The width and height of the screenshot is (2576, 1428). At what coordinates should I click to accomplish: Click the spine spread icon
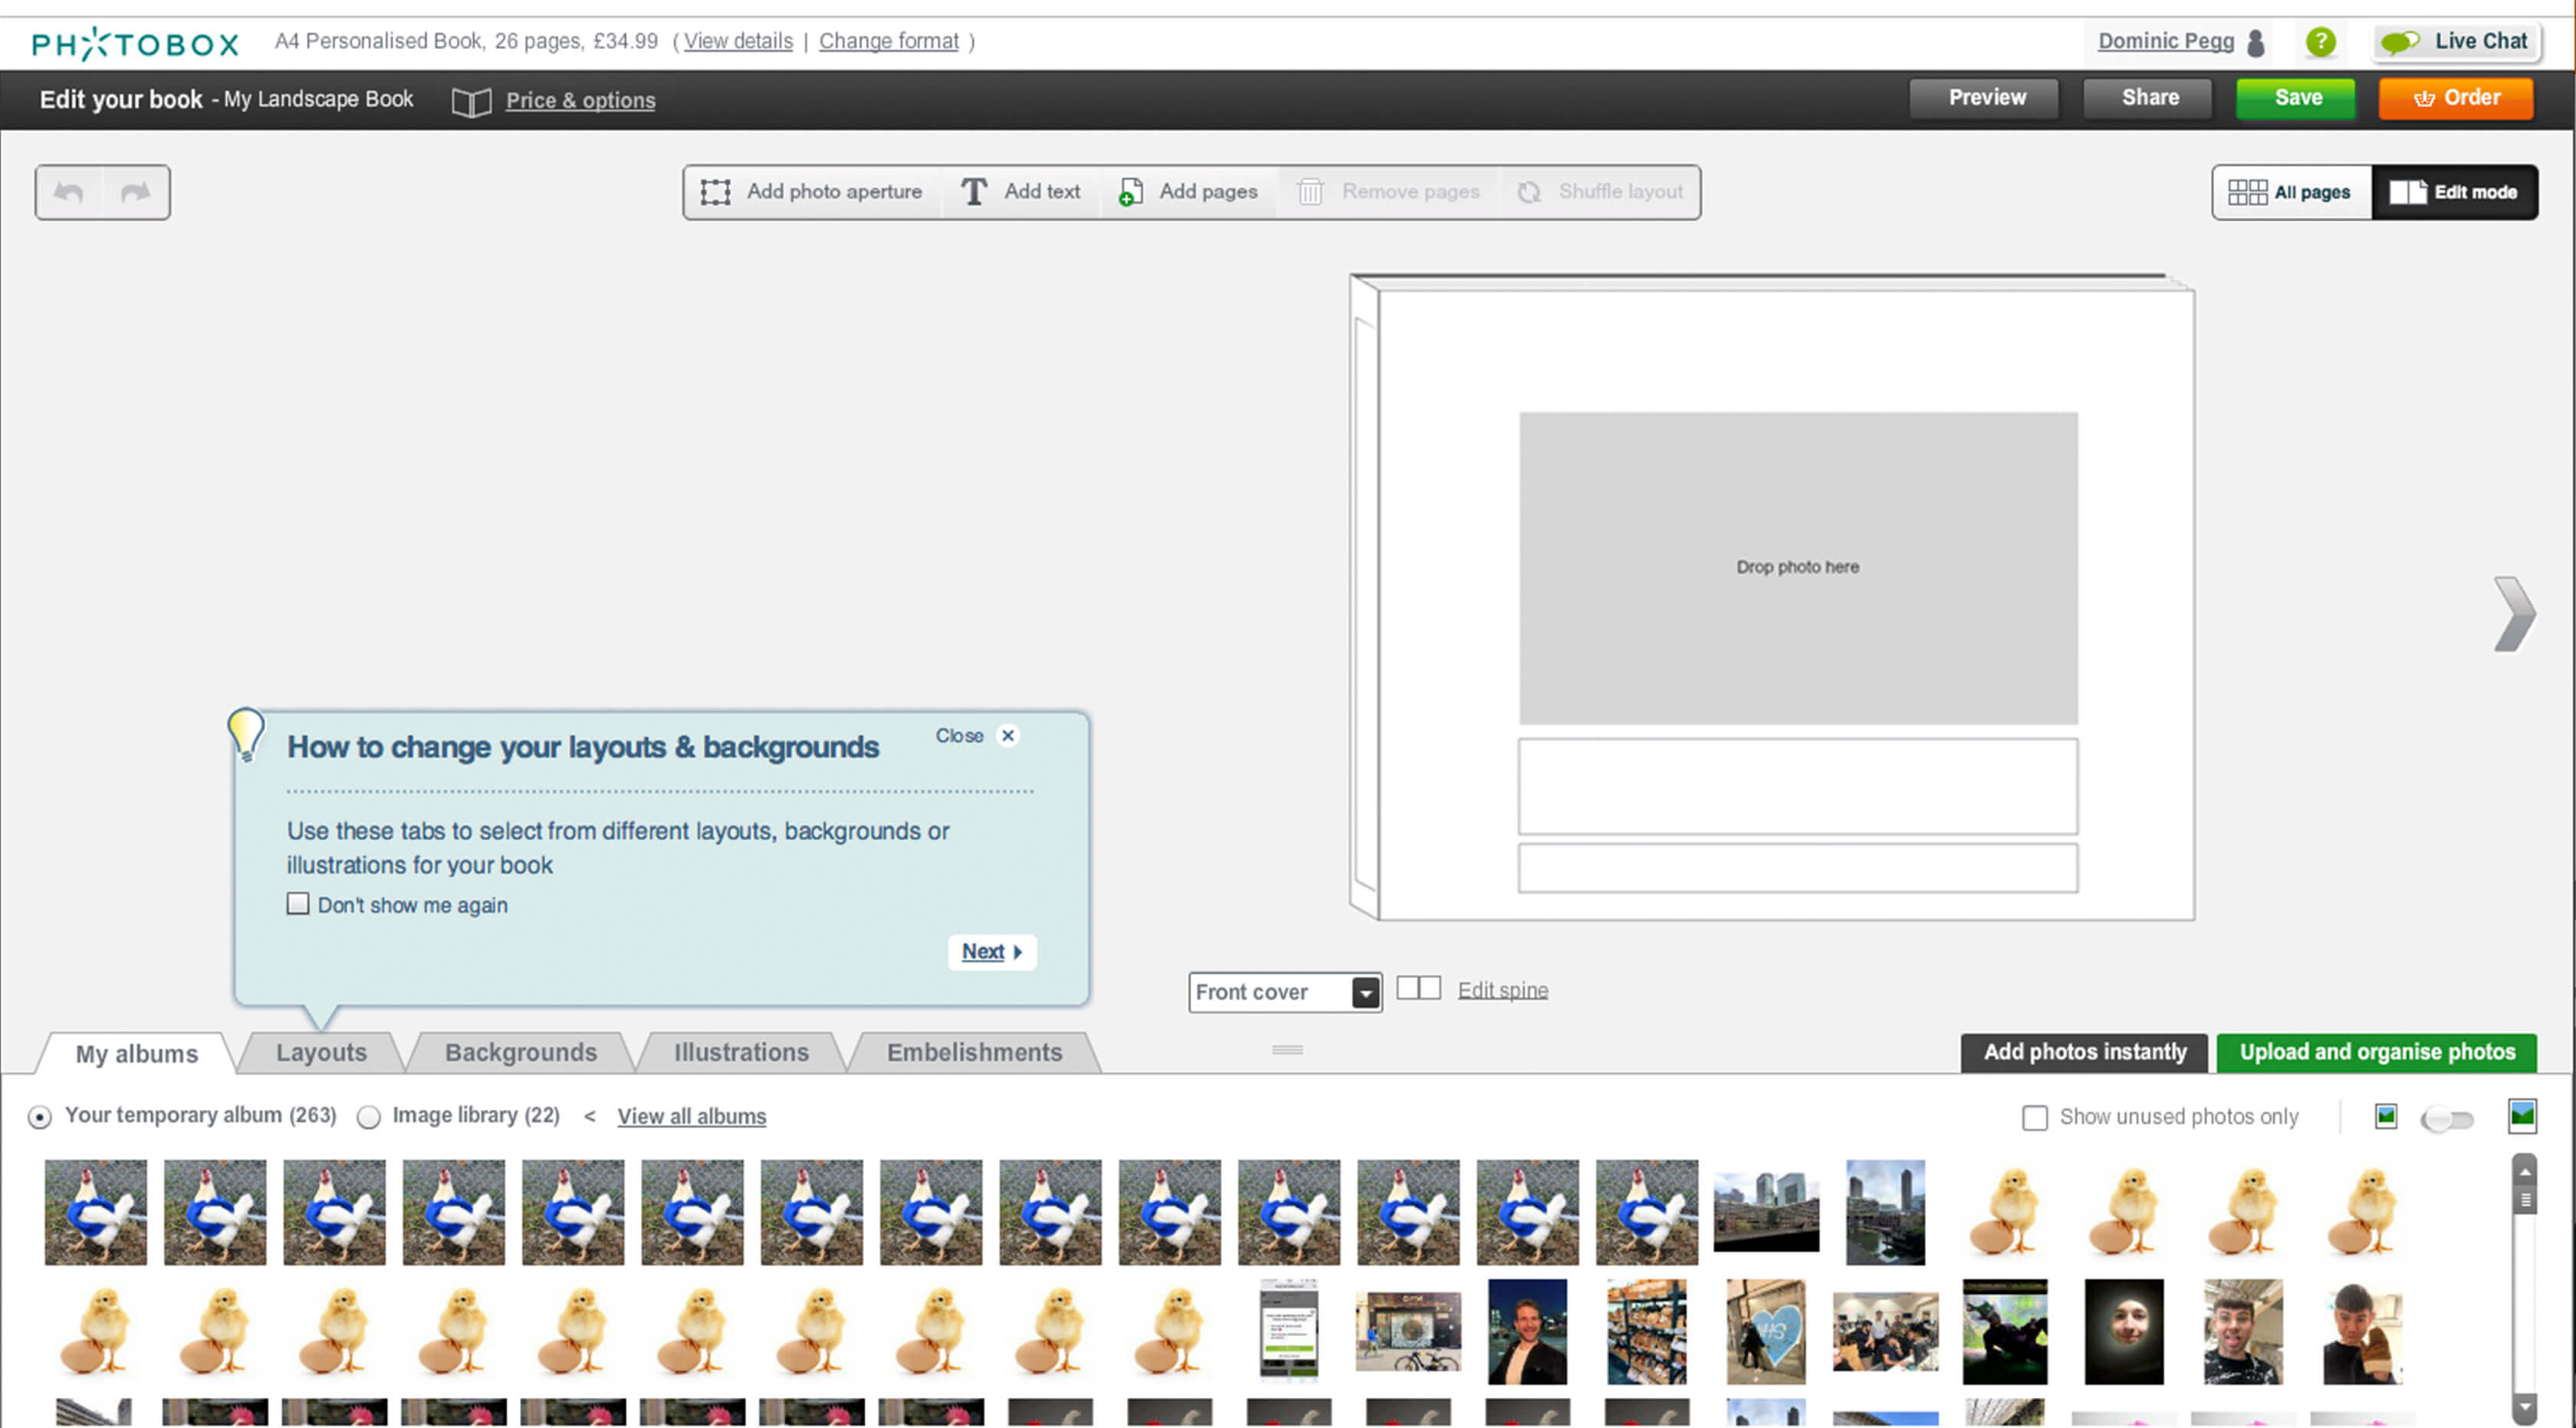coord(1418,988)
